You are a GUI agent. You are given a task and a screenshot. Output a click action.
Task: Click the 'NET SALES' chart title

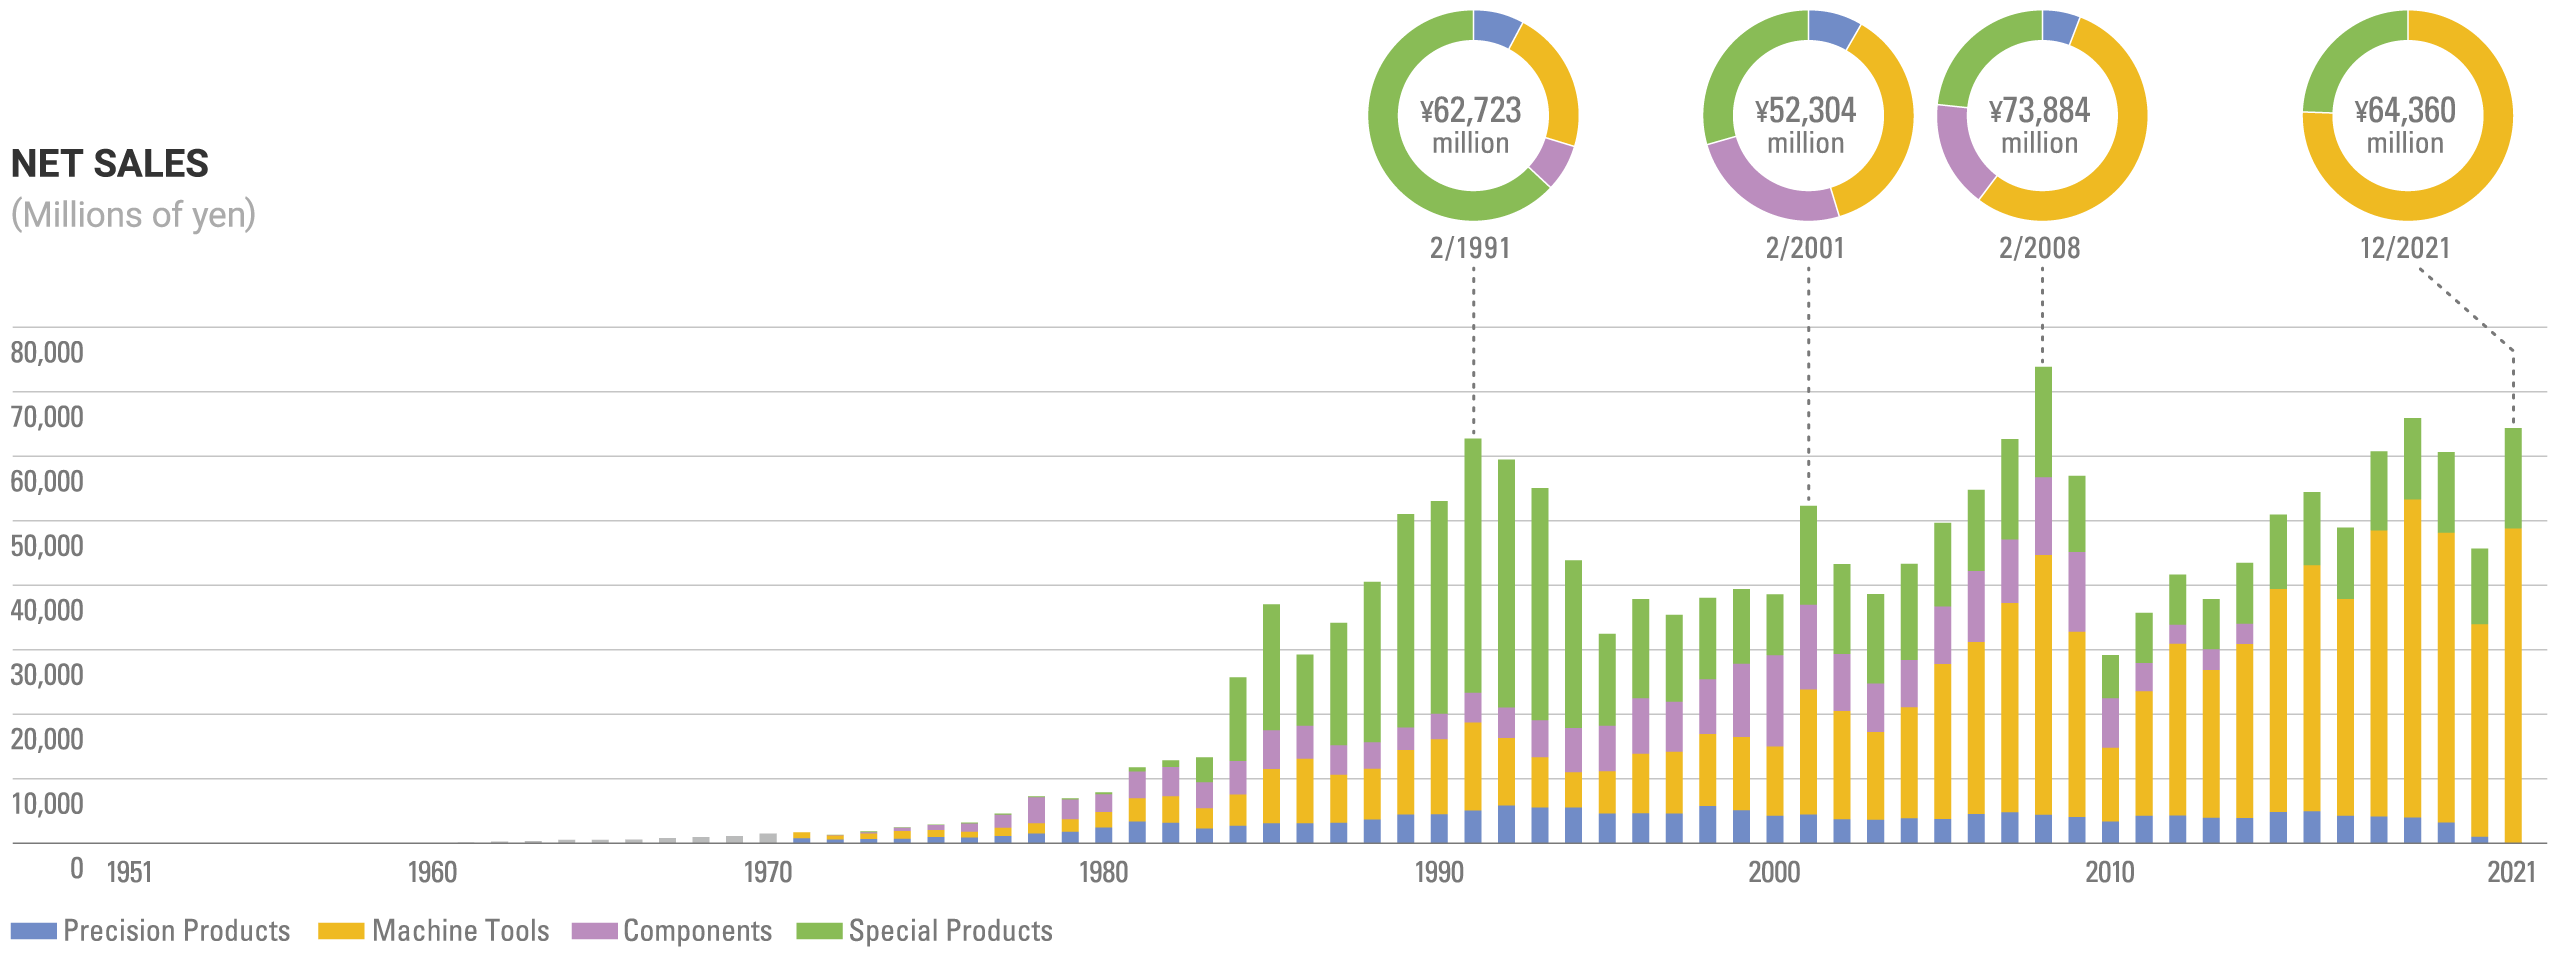(110, 164)
